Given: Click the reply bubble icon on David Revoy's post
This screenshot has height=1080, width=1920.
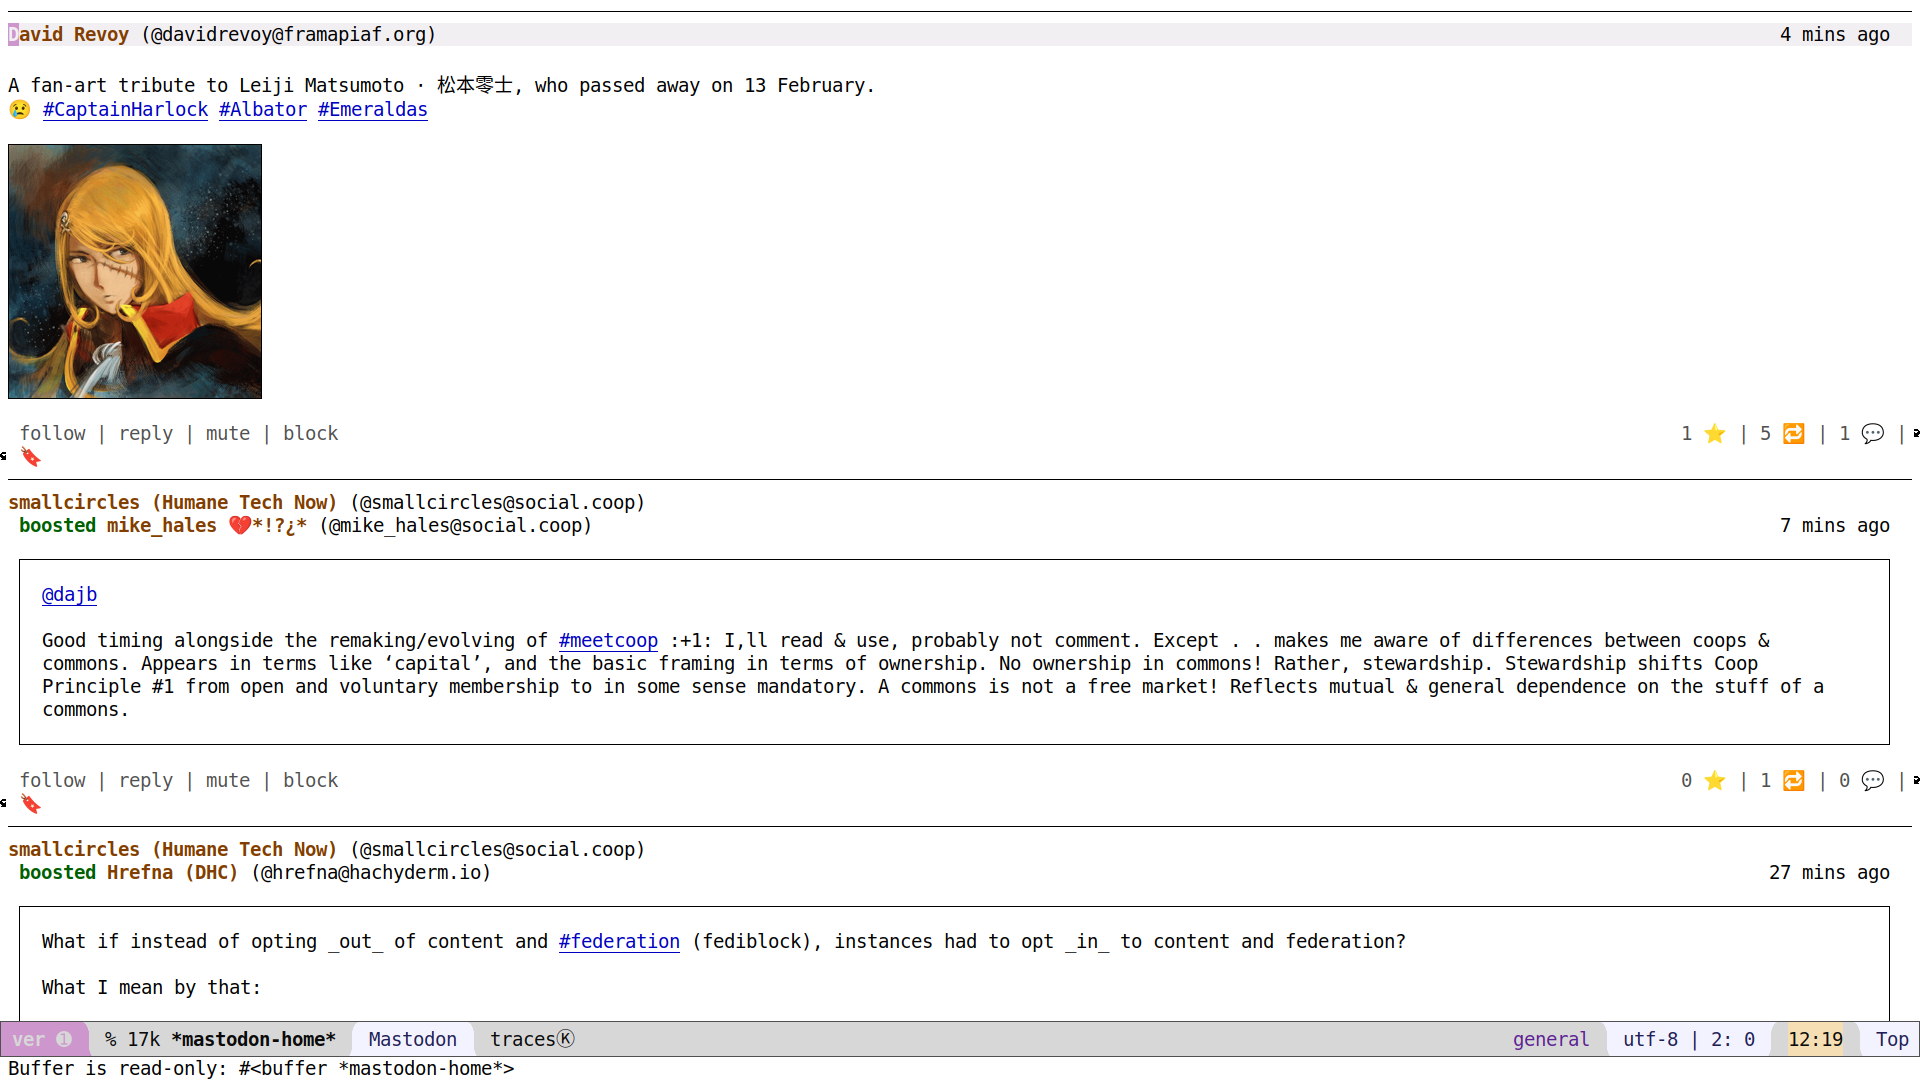Looking at the screenshot, I should pyautogui.click(x=1873, y=434).
